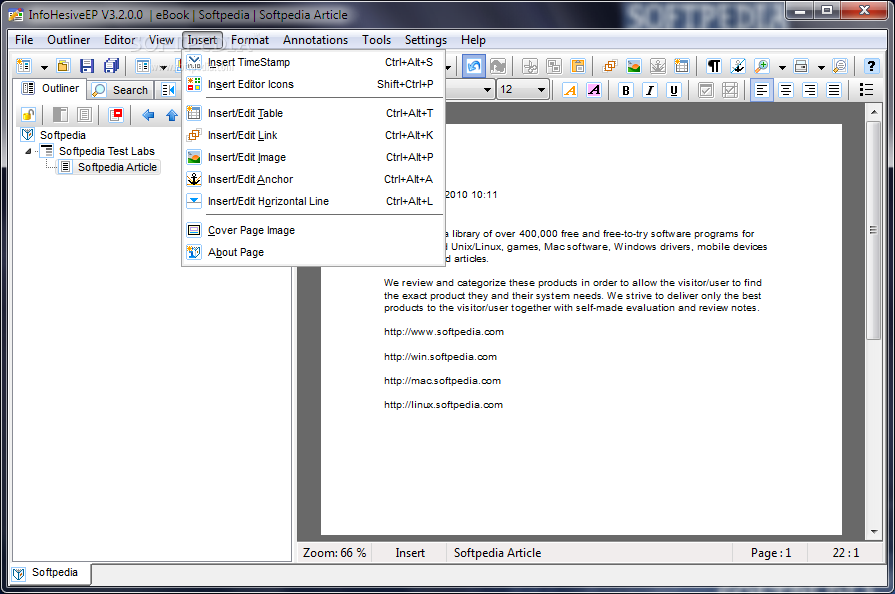Image resolution: width=895 pixels, height=594 pixels.
Task: Open the File menu
Action: point(24,40)
